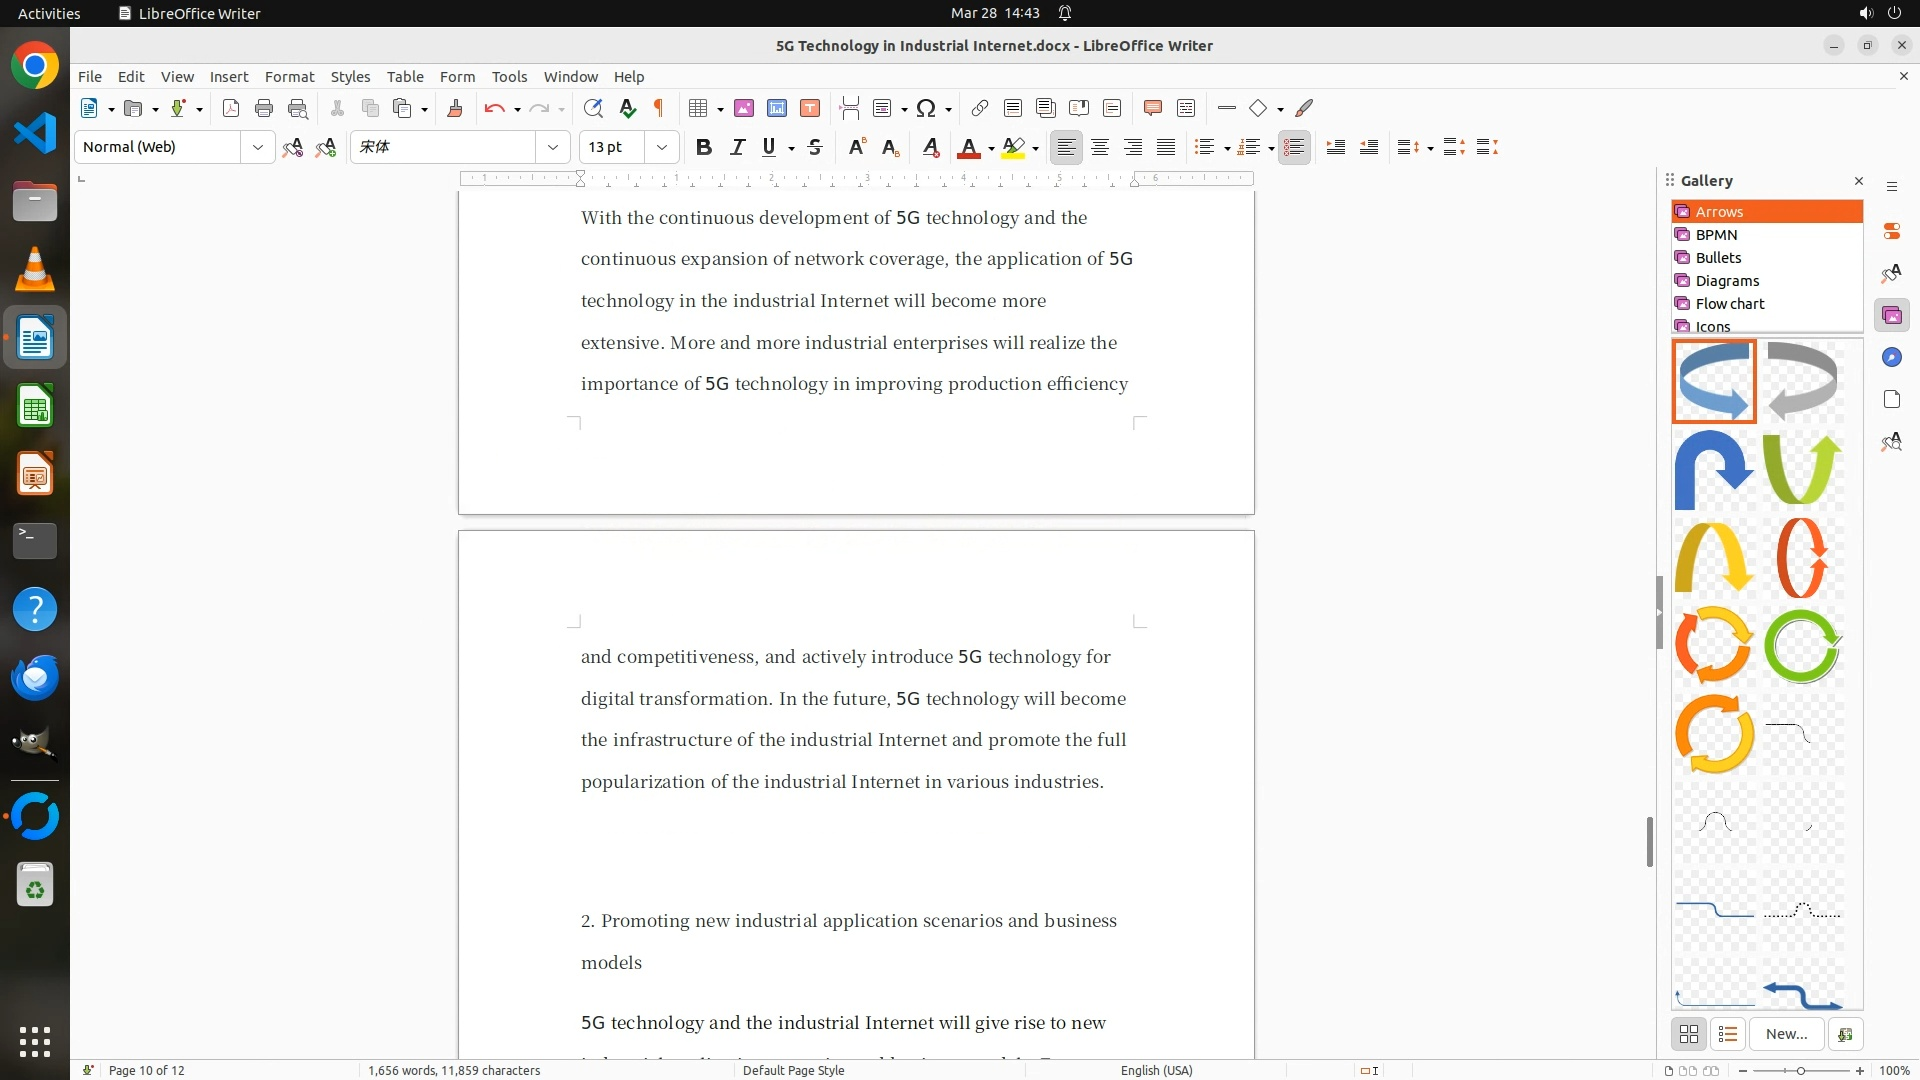
Task: Open the Format menu
Action: click(x=289, y=77)
